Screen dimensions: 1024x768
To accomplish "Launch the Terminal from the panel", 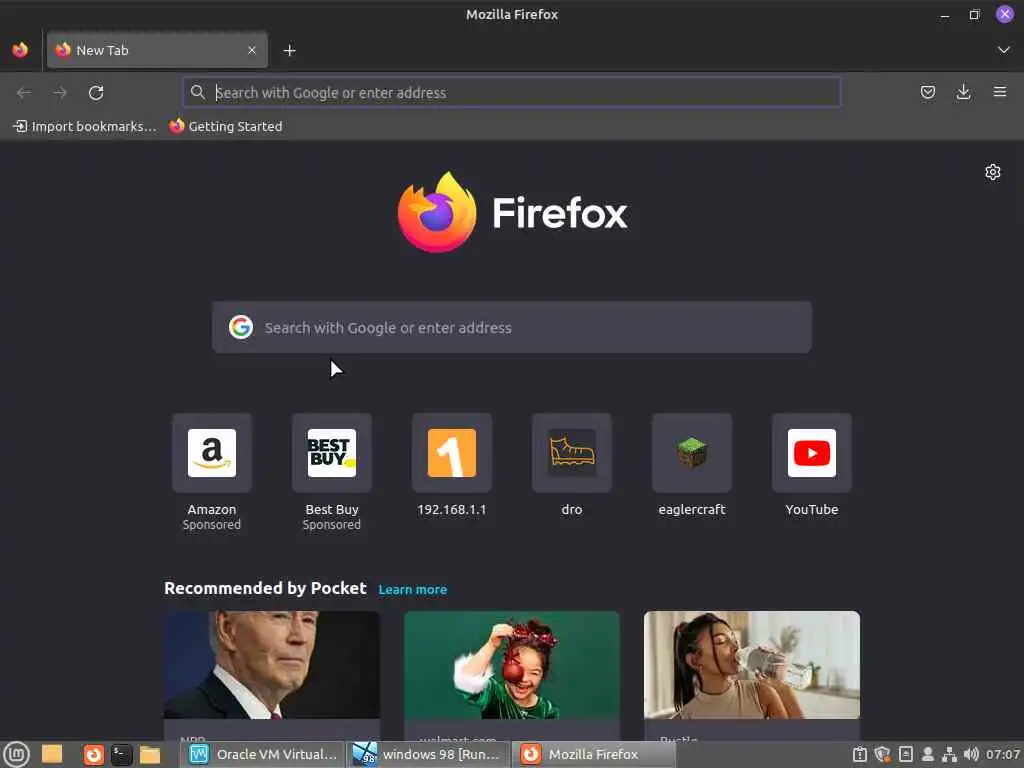I will pos(121,754).
